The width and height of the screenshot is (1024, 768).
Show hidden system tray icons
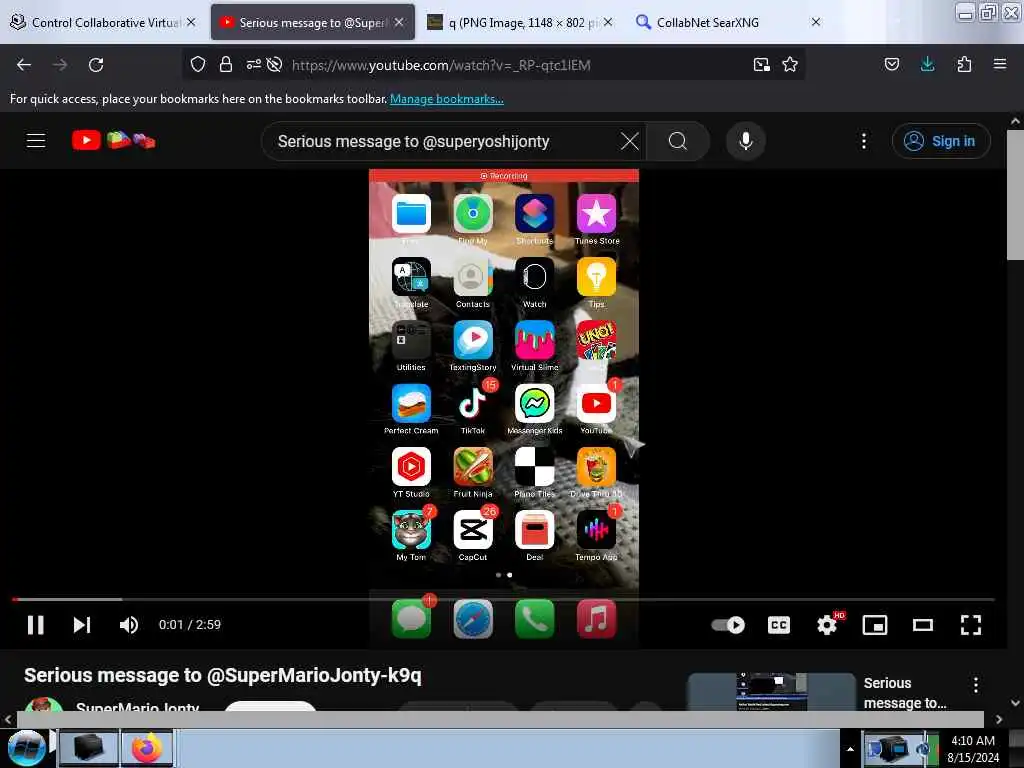[x=850, y=749]
